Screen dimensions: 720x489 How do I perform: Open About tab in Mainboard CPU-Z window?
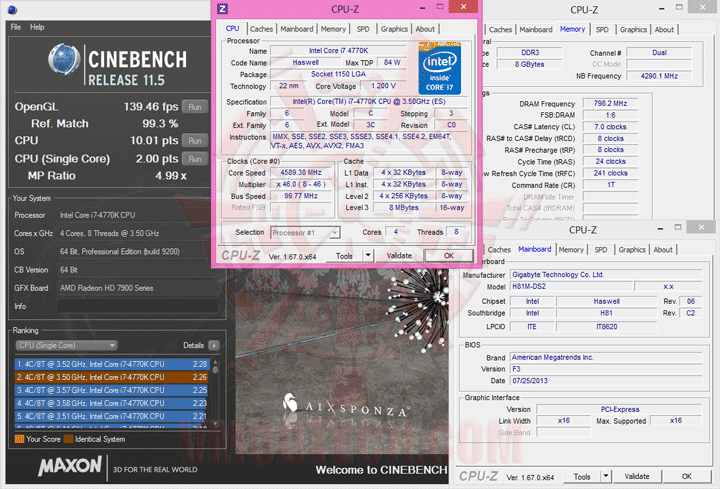(x=663, y=250)
